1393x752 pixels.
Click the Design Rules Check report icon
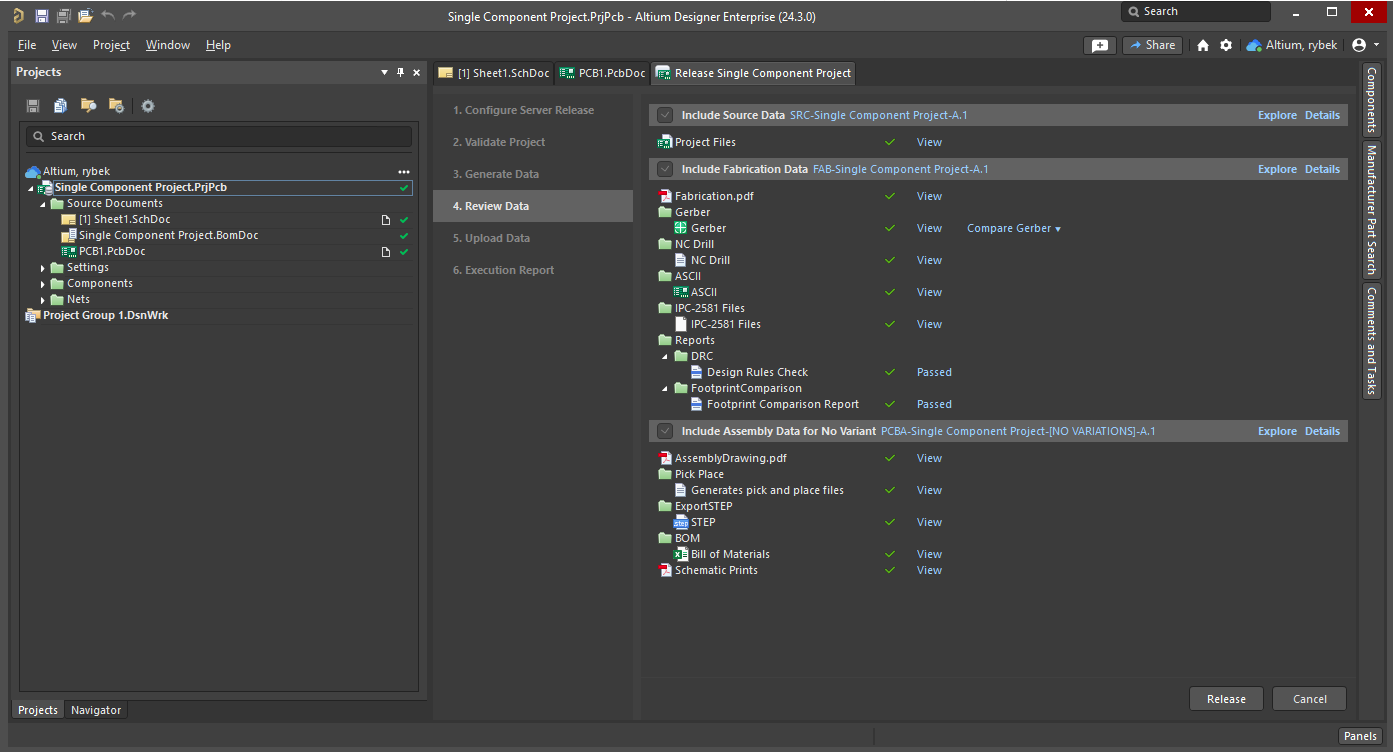(697, 372)
